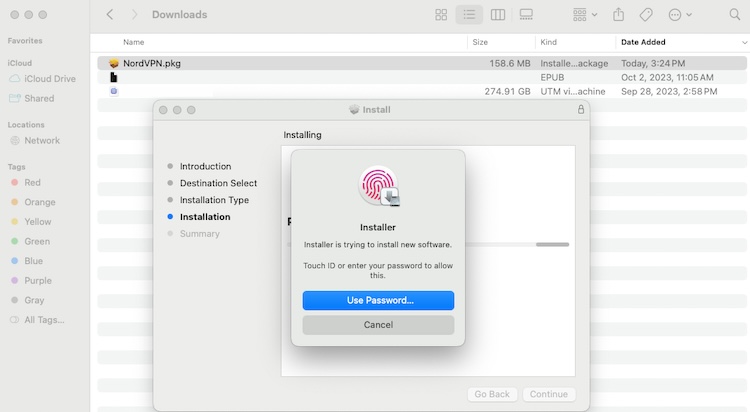Switch Finder to icon view
750x412 pixels.
point(441,15)
